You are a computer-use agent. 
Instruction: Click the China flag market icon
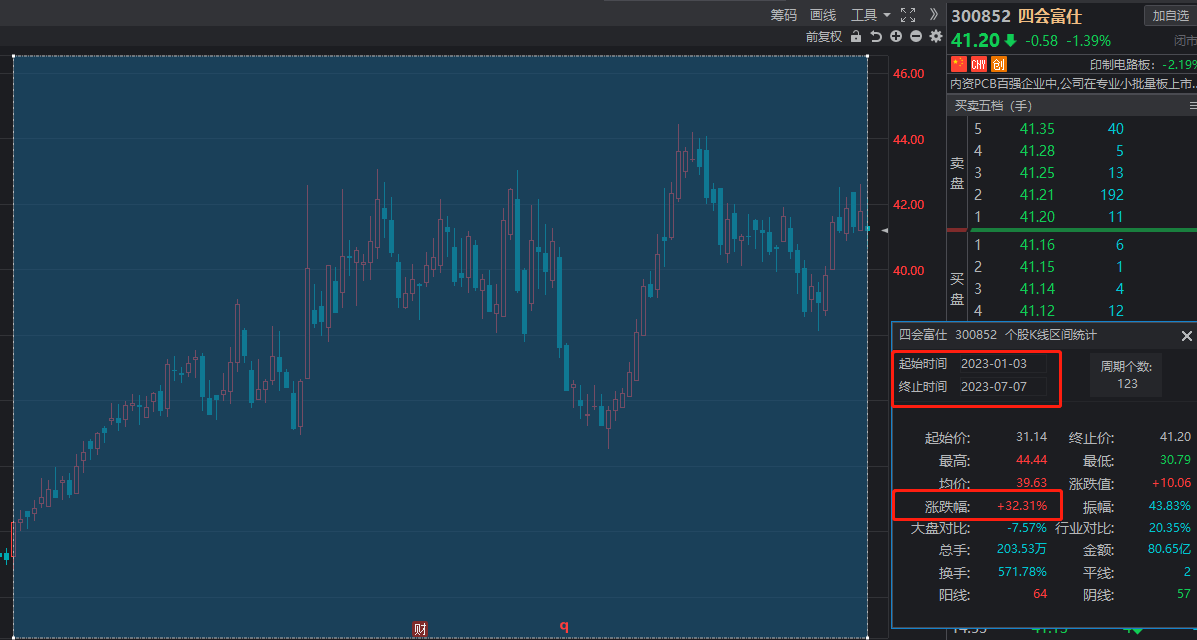point(958,64)
